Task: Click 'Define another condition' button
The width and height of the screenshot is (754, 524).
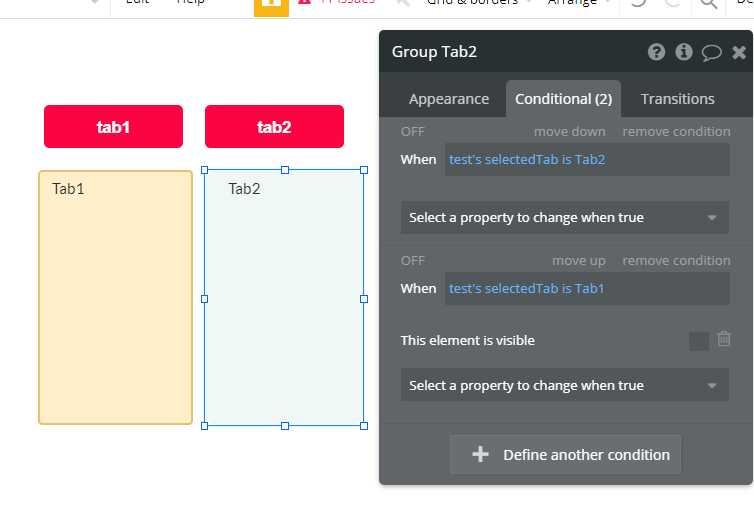Action: [566, 455]
